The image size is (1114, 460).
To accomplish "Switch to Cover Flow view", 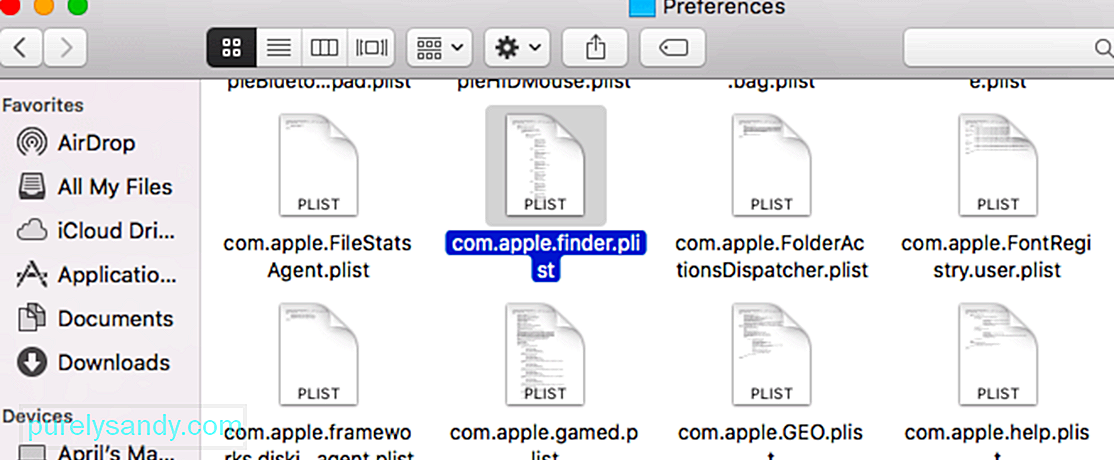I will [372, 48].
